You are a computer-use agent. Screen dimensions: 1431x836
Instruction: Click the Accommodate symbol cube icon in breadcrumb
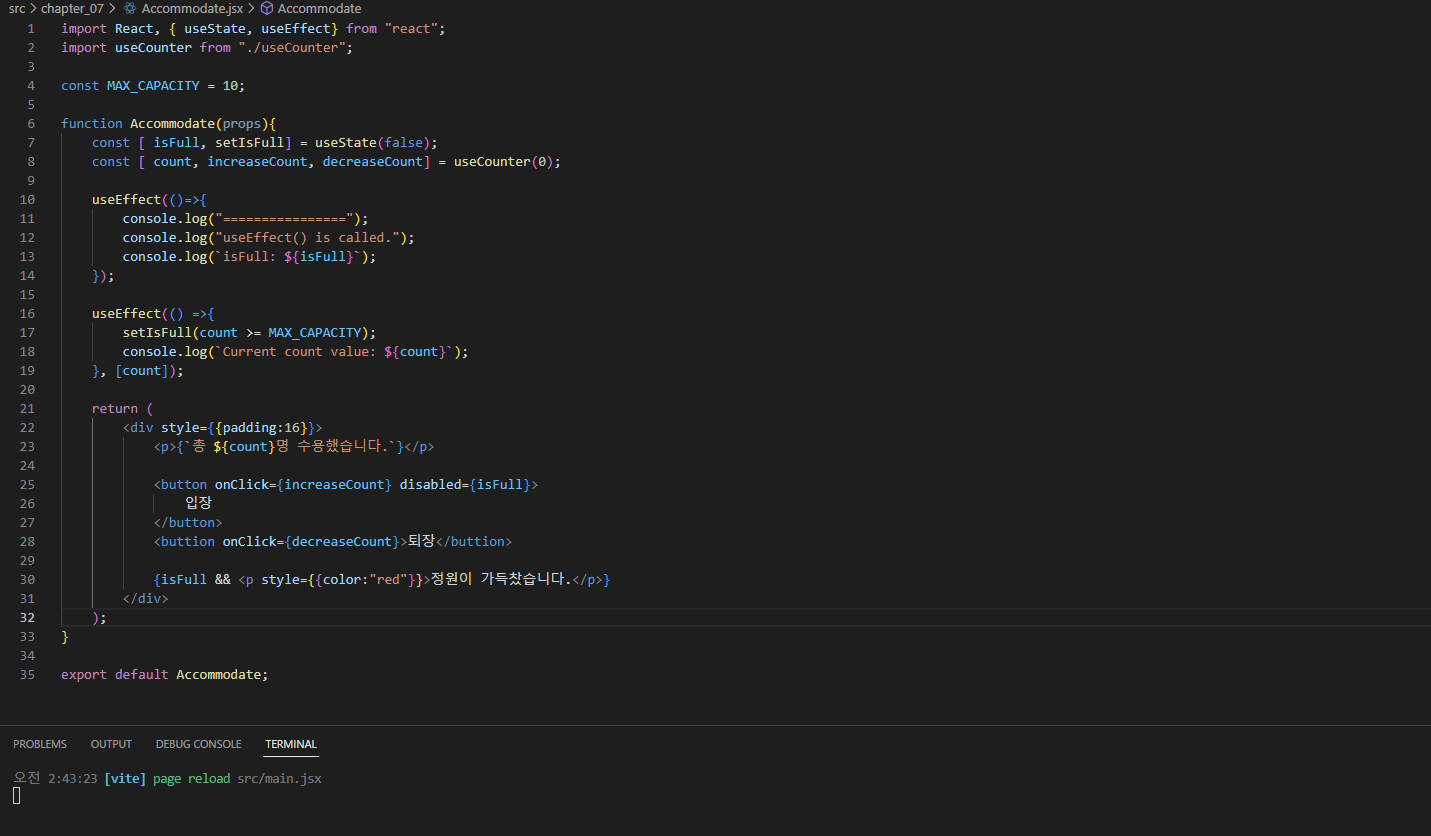pyautogui.click(x=267, y=8)
